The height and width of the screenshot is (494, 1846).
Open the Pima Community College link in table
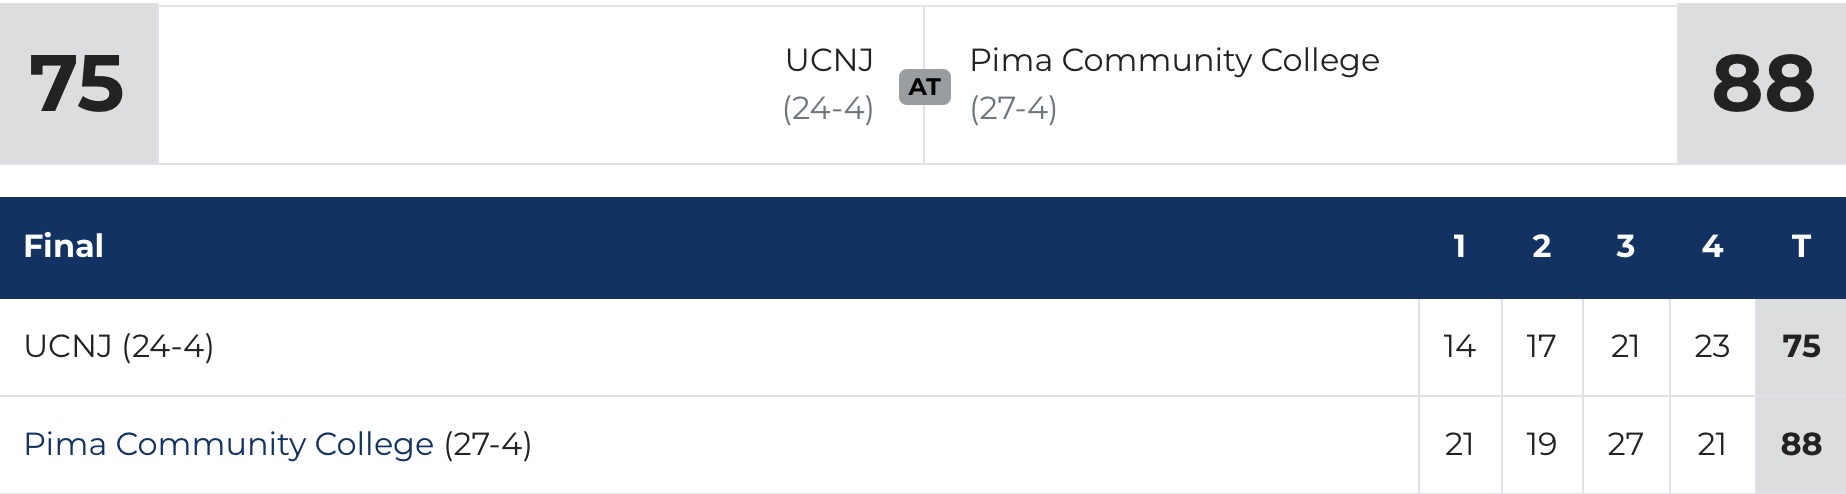pos(228,444)
